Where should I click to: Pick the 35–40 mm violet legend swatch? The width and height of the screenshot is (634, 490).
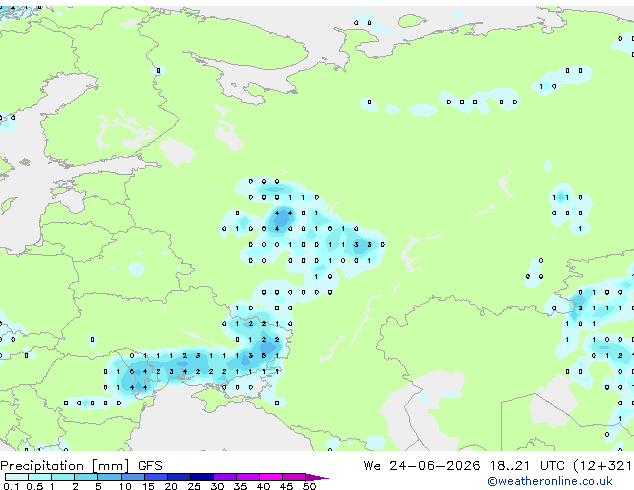pos(247,477)
